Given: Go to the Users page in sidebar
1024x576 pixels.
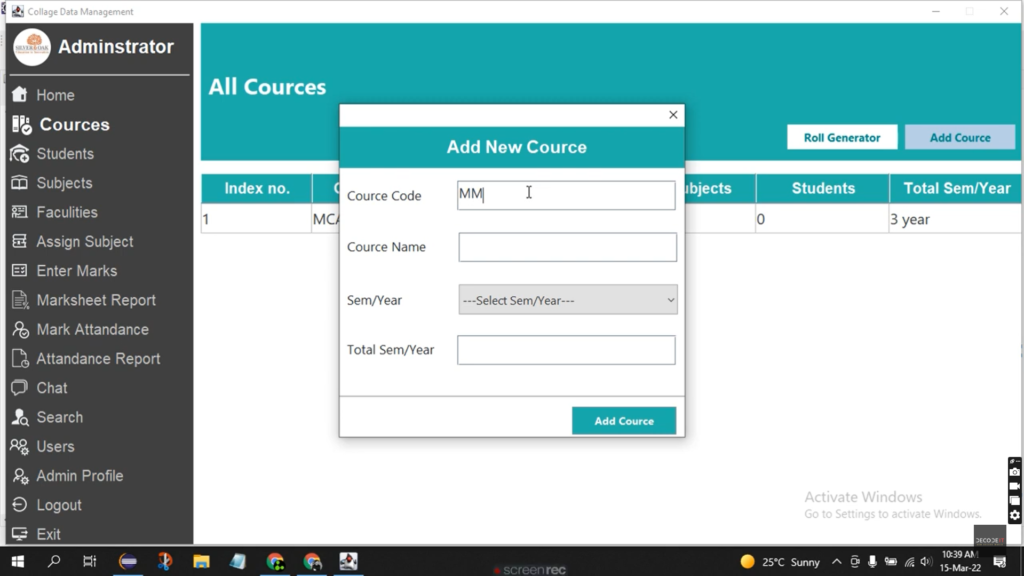Looking at the screenshot, I should click(x=55, y=447).
